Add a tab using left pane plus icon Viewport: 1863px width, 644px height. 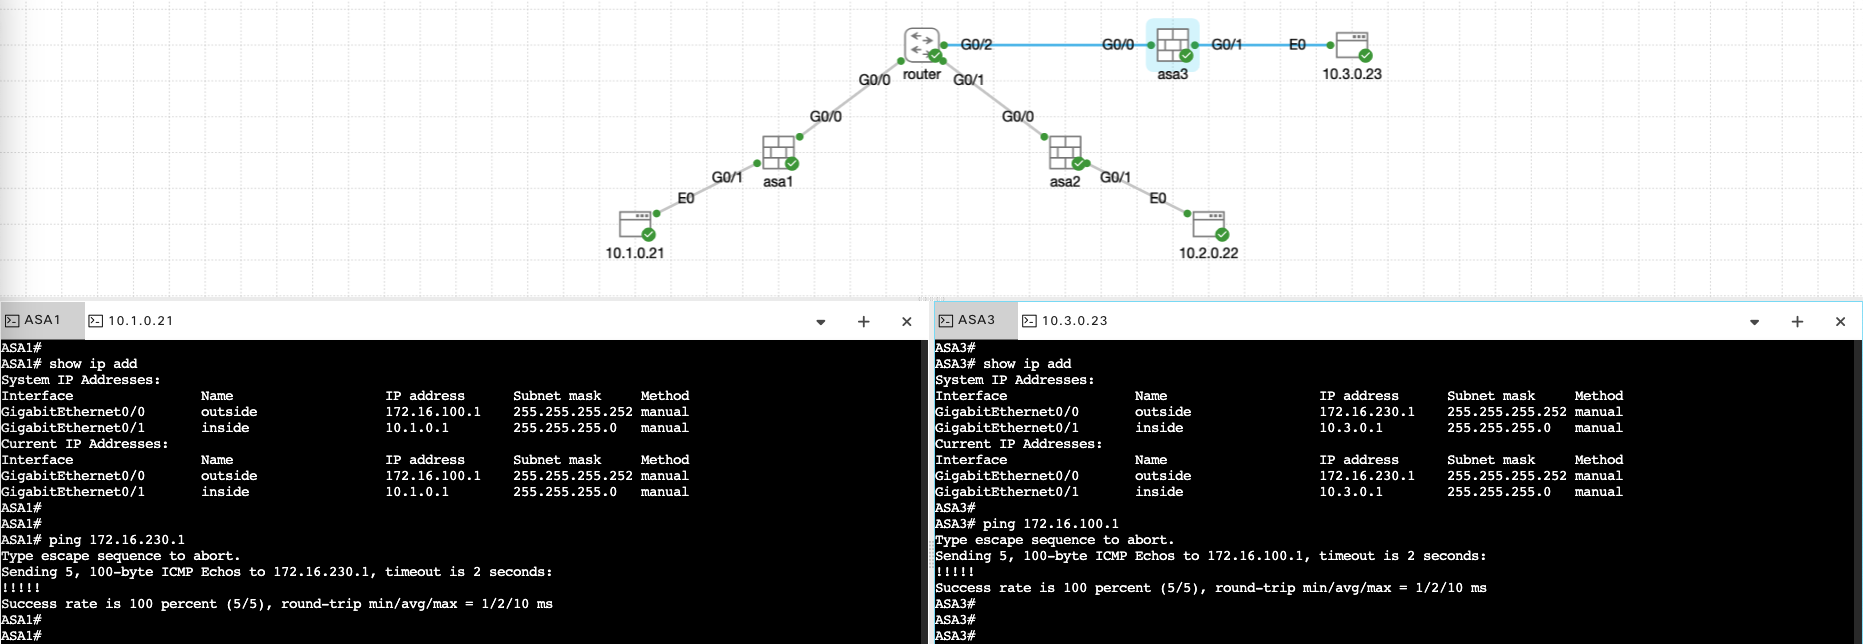[864, 321]
